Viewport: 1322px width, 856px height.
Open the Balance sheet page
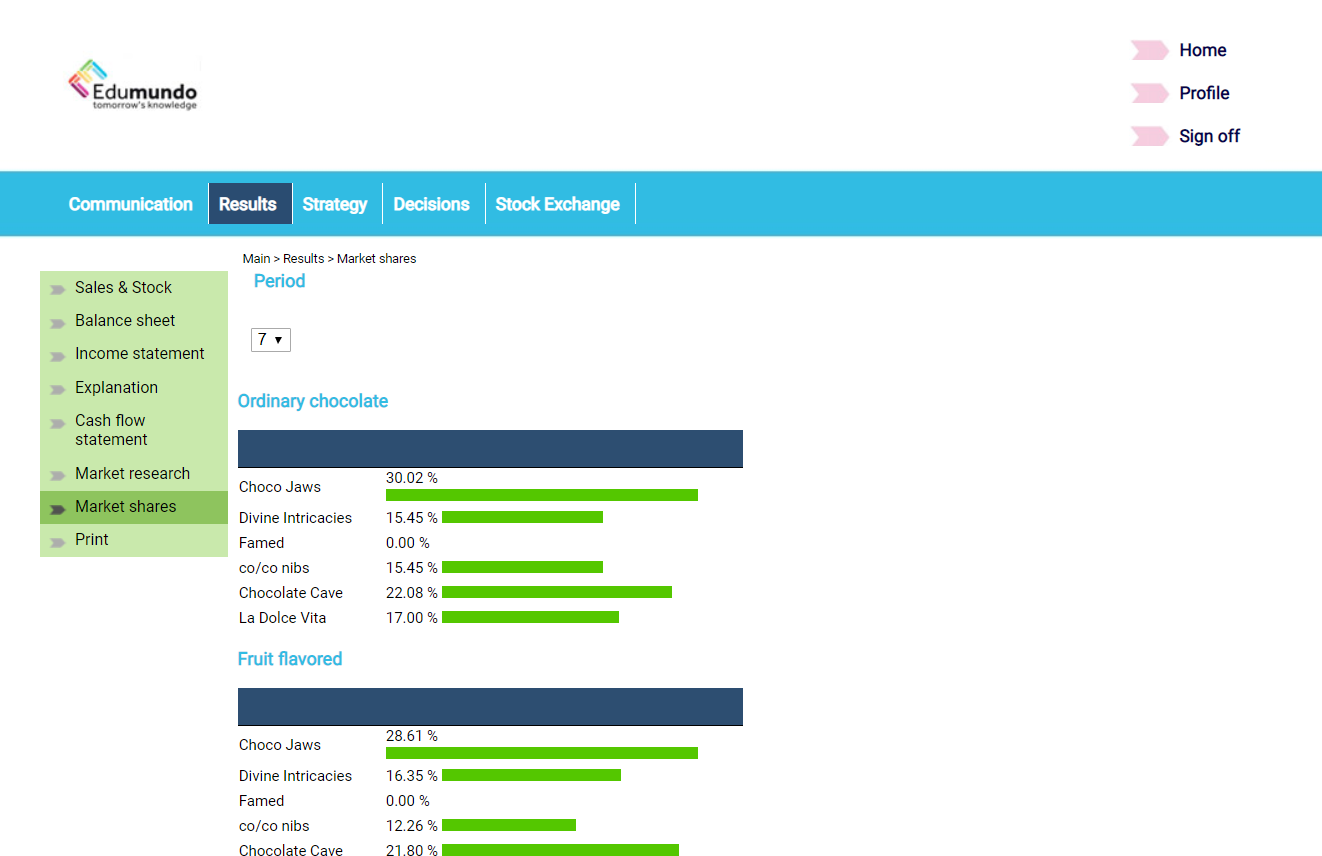pyautogui.click(x=125, y=320)
